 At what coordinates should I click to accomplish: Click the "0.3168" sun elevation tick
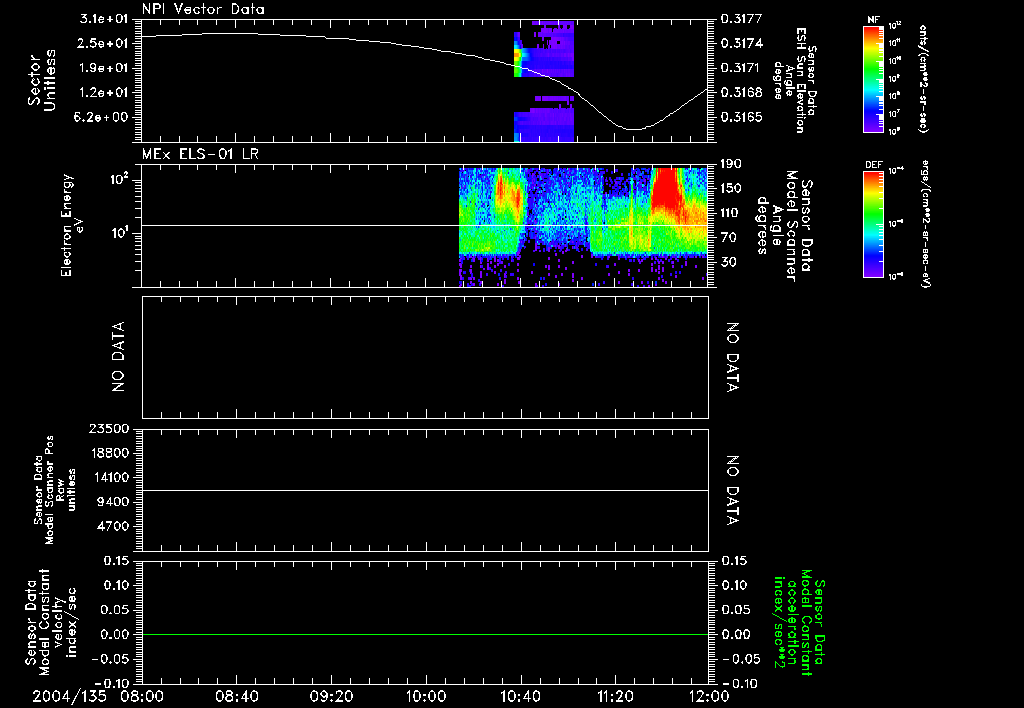point(741,93)
